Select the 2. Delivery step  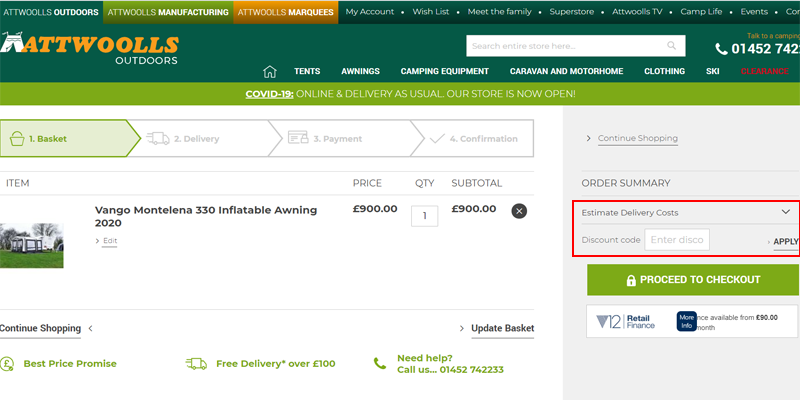204,138
